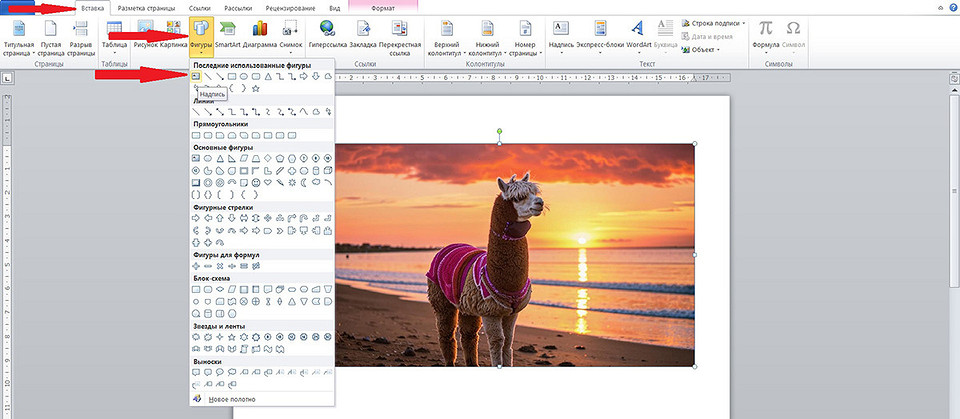The width and height of the screenshot is (960, 419).
Task: Switch to the Разметка страницы tab
Action: (146, 8)
